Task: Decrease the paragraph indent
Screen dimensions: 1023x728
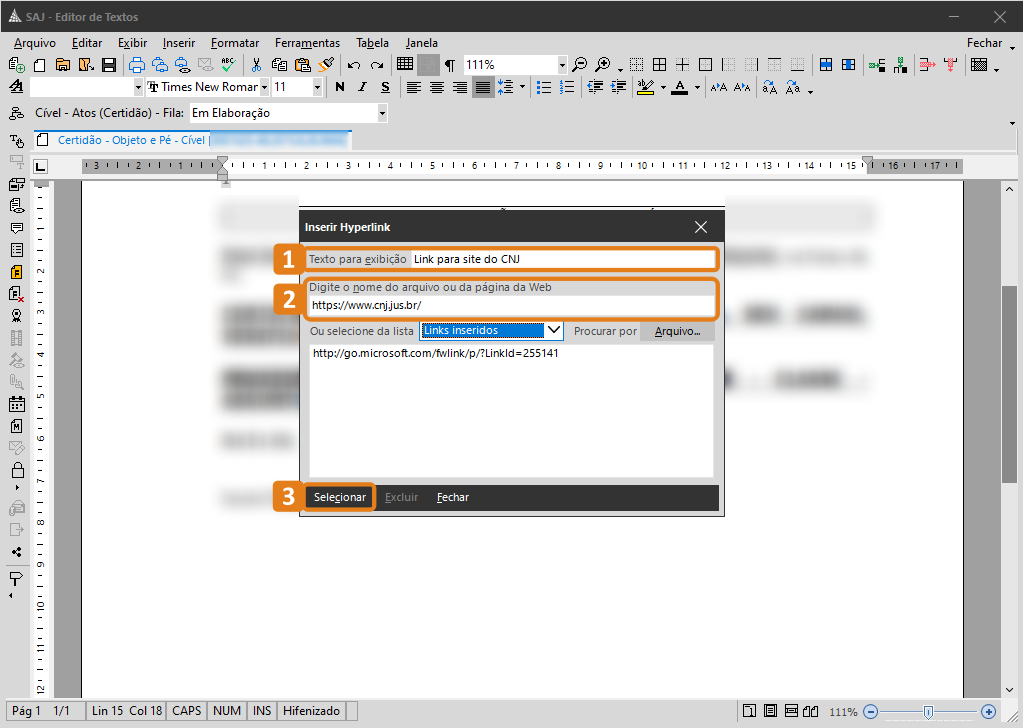Action: click(x=594, y=87)
